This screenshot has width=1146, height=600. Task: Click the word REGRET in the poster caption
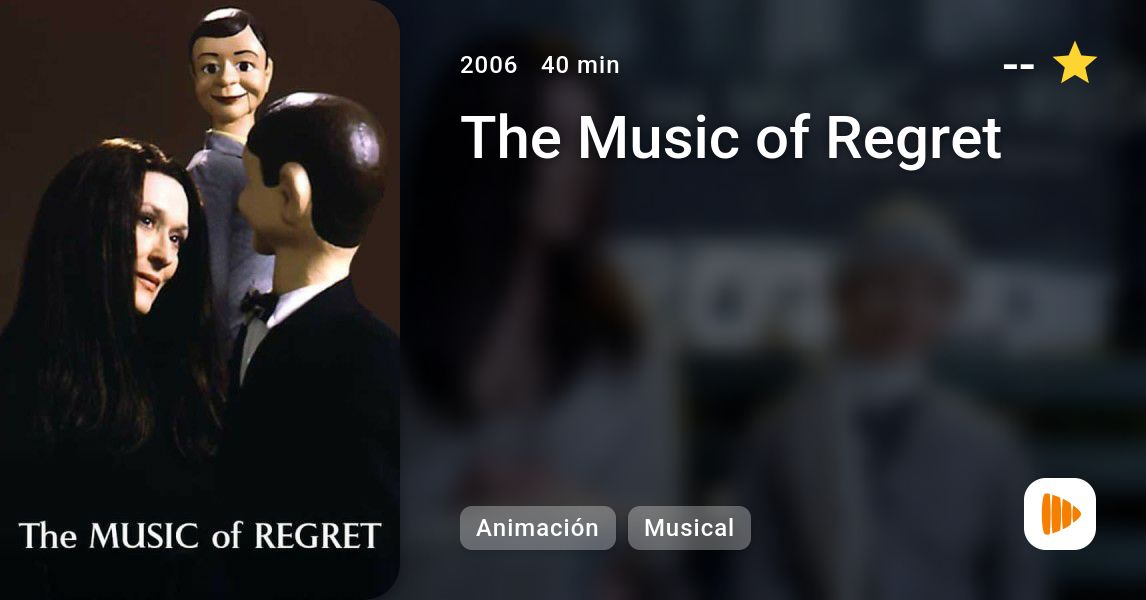coord(317,536)
